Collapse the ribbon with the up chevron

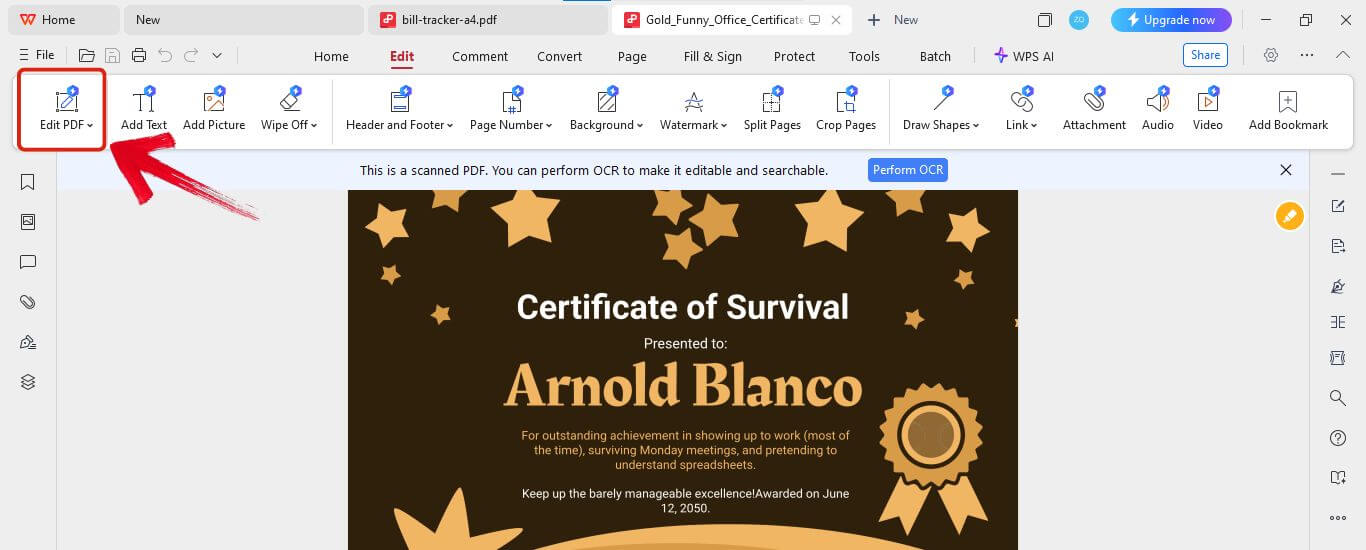[x=1342, y=56]
